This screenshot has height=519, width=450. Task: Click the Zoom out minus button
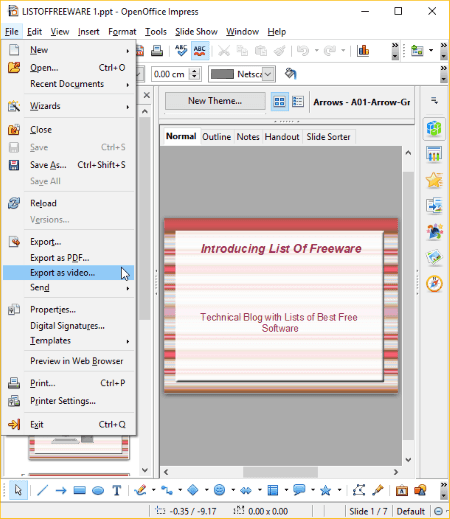click(x=439, y=511)
